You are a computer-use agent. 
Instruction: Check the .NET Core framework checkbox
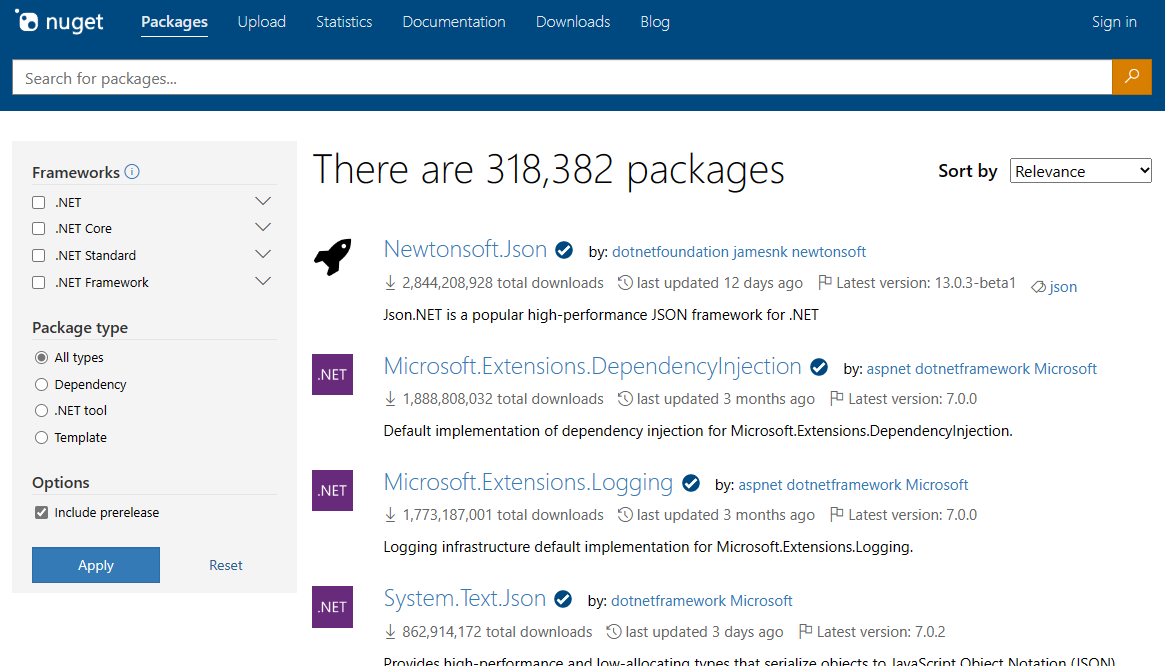click(x=39, y=228)
